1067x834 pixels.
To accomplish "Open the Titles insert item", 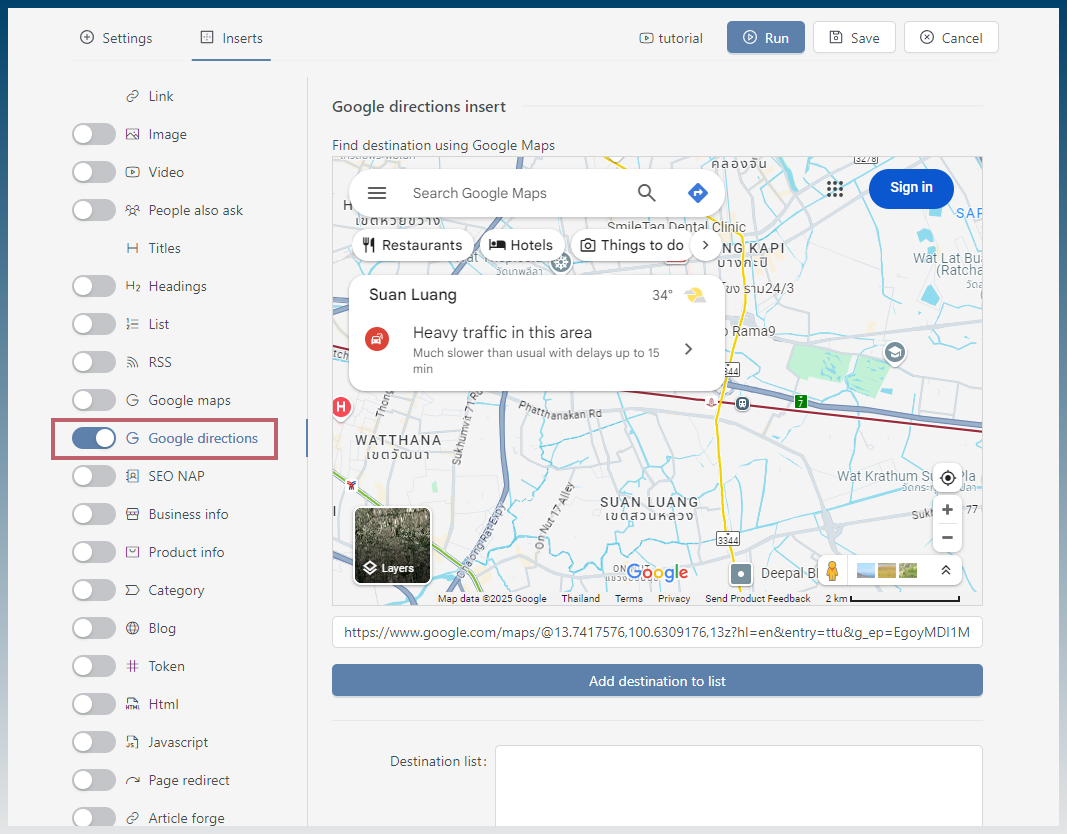I will 165,248.
